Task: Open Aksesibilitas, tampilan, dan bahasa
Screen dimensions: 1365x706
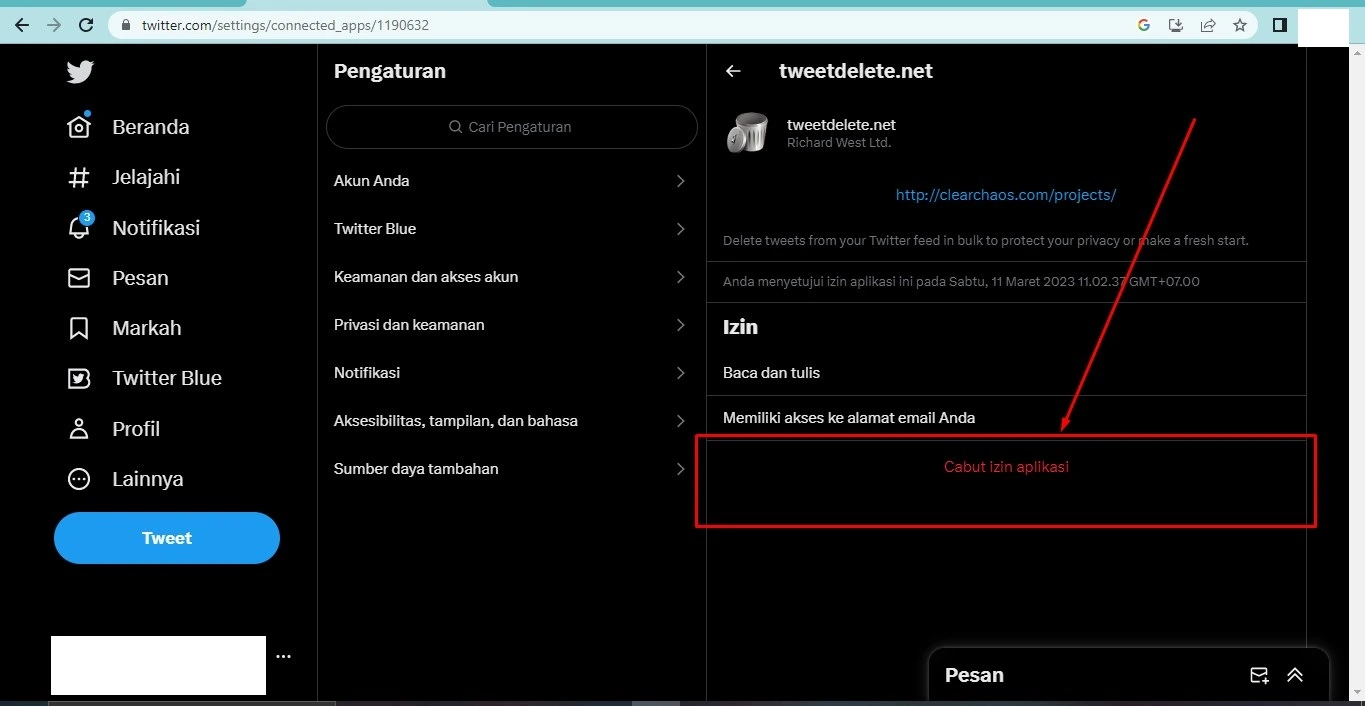Action: click(511, 421)
